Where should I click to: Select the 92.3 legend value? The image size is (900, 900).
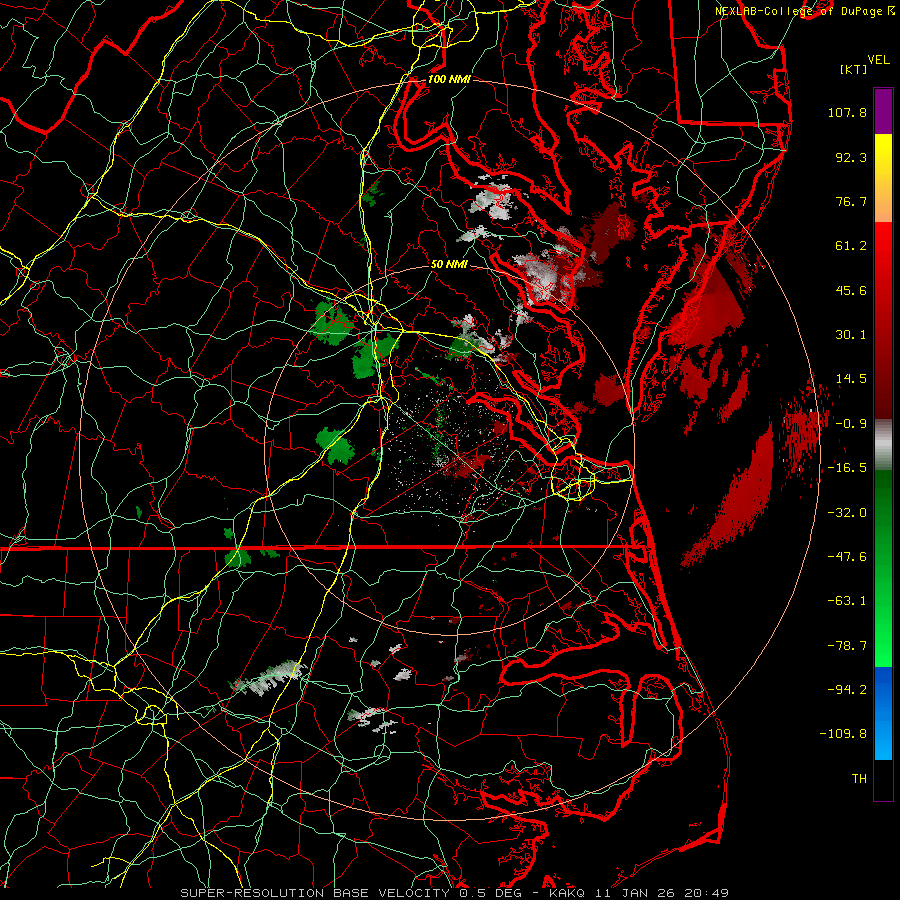[851, 157]
